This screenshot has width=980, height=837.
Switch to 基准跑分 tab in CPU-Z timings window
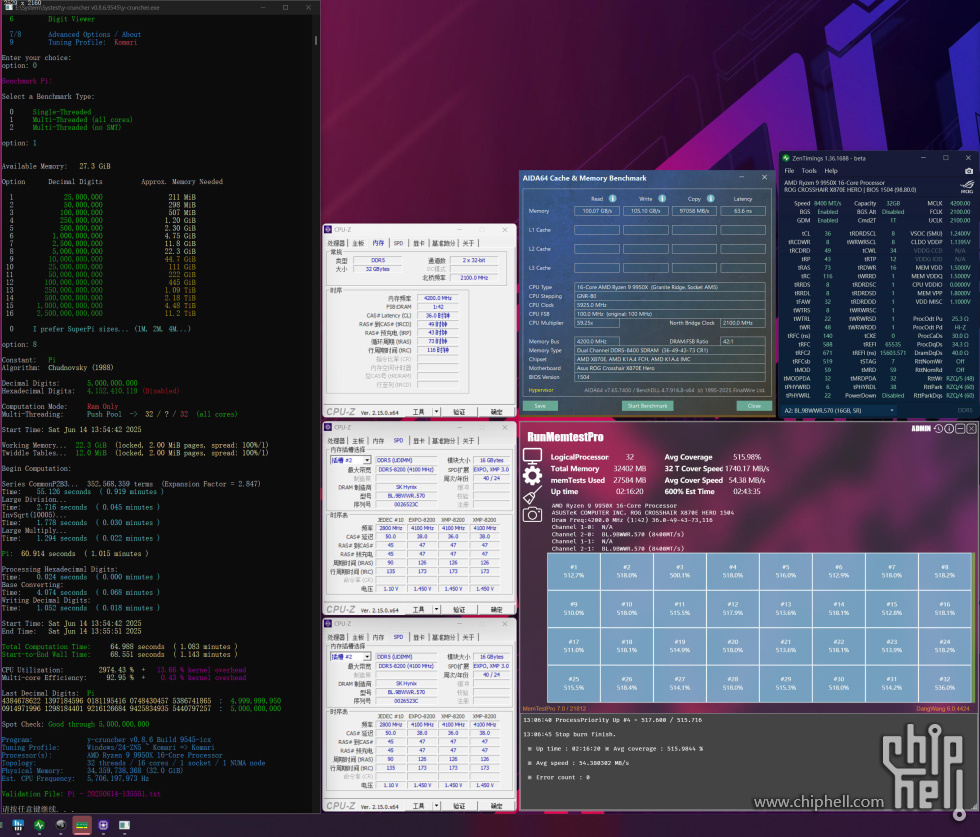444,243
